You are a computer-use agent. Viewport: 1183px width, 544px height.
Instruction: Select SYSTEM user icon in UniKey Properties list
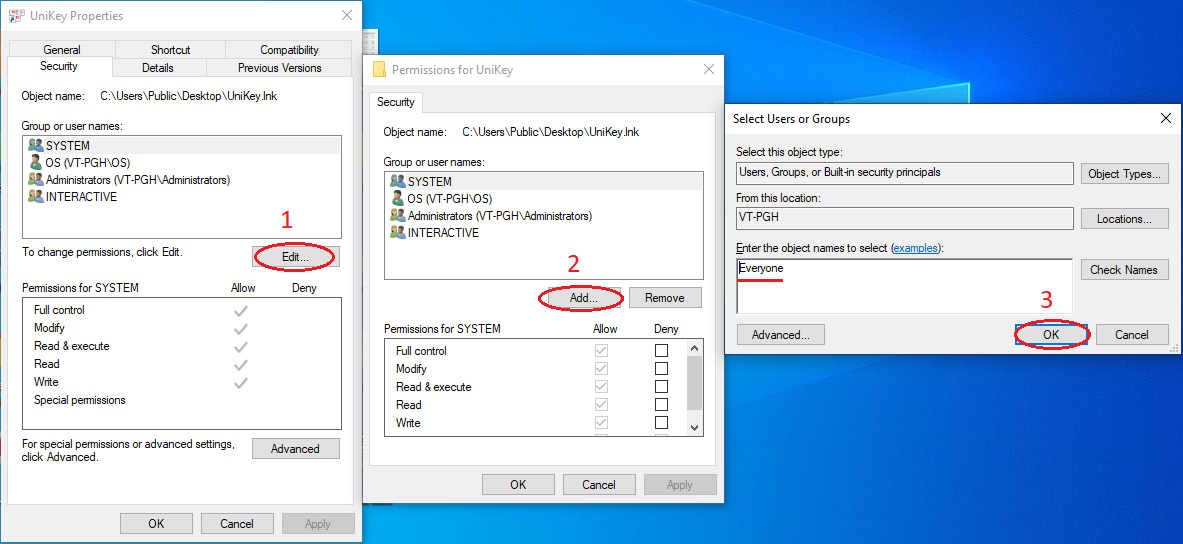point(36,145)
